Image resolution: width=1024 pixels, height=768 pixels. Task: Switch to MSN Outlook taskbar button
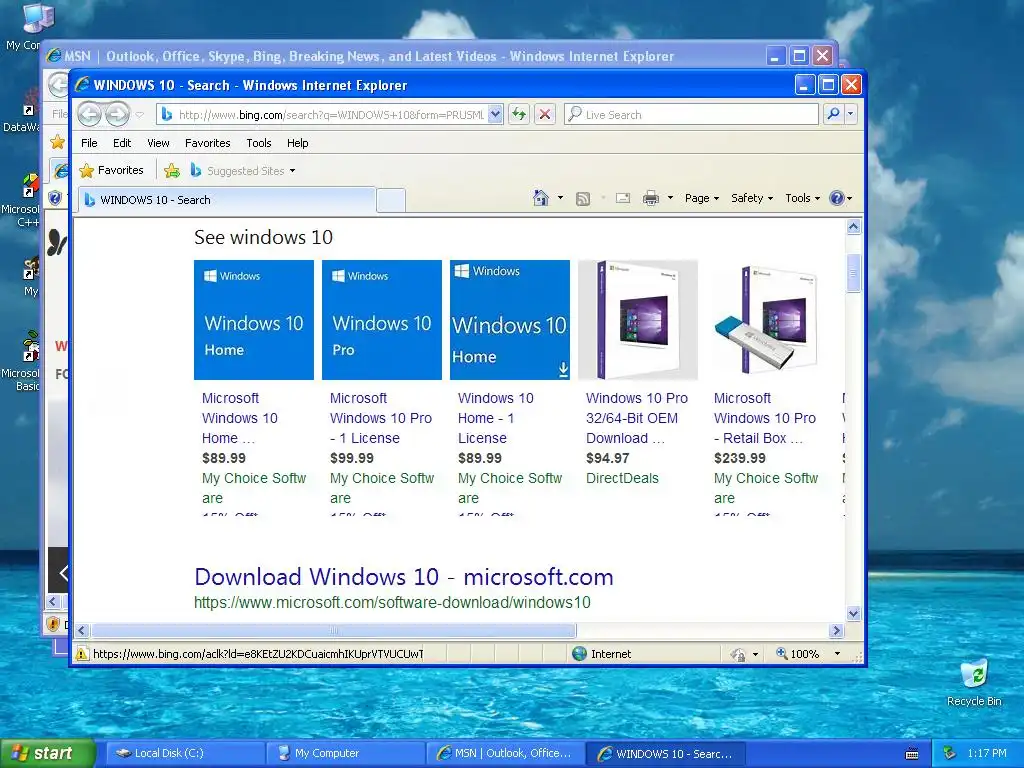click(x=506, y=754)
